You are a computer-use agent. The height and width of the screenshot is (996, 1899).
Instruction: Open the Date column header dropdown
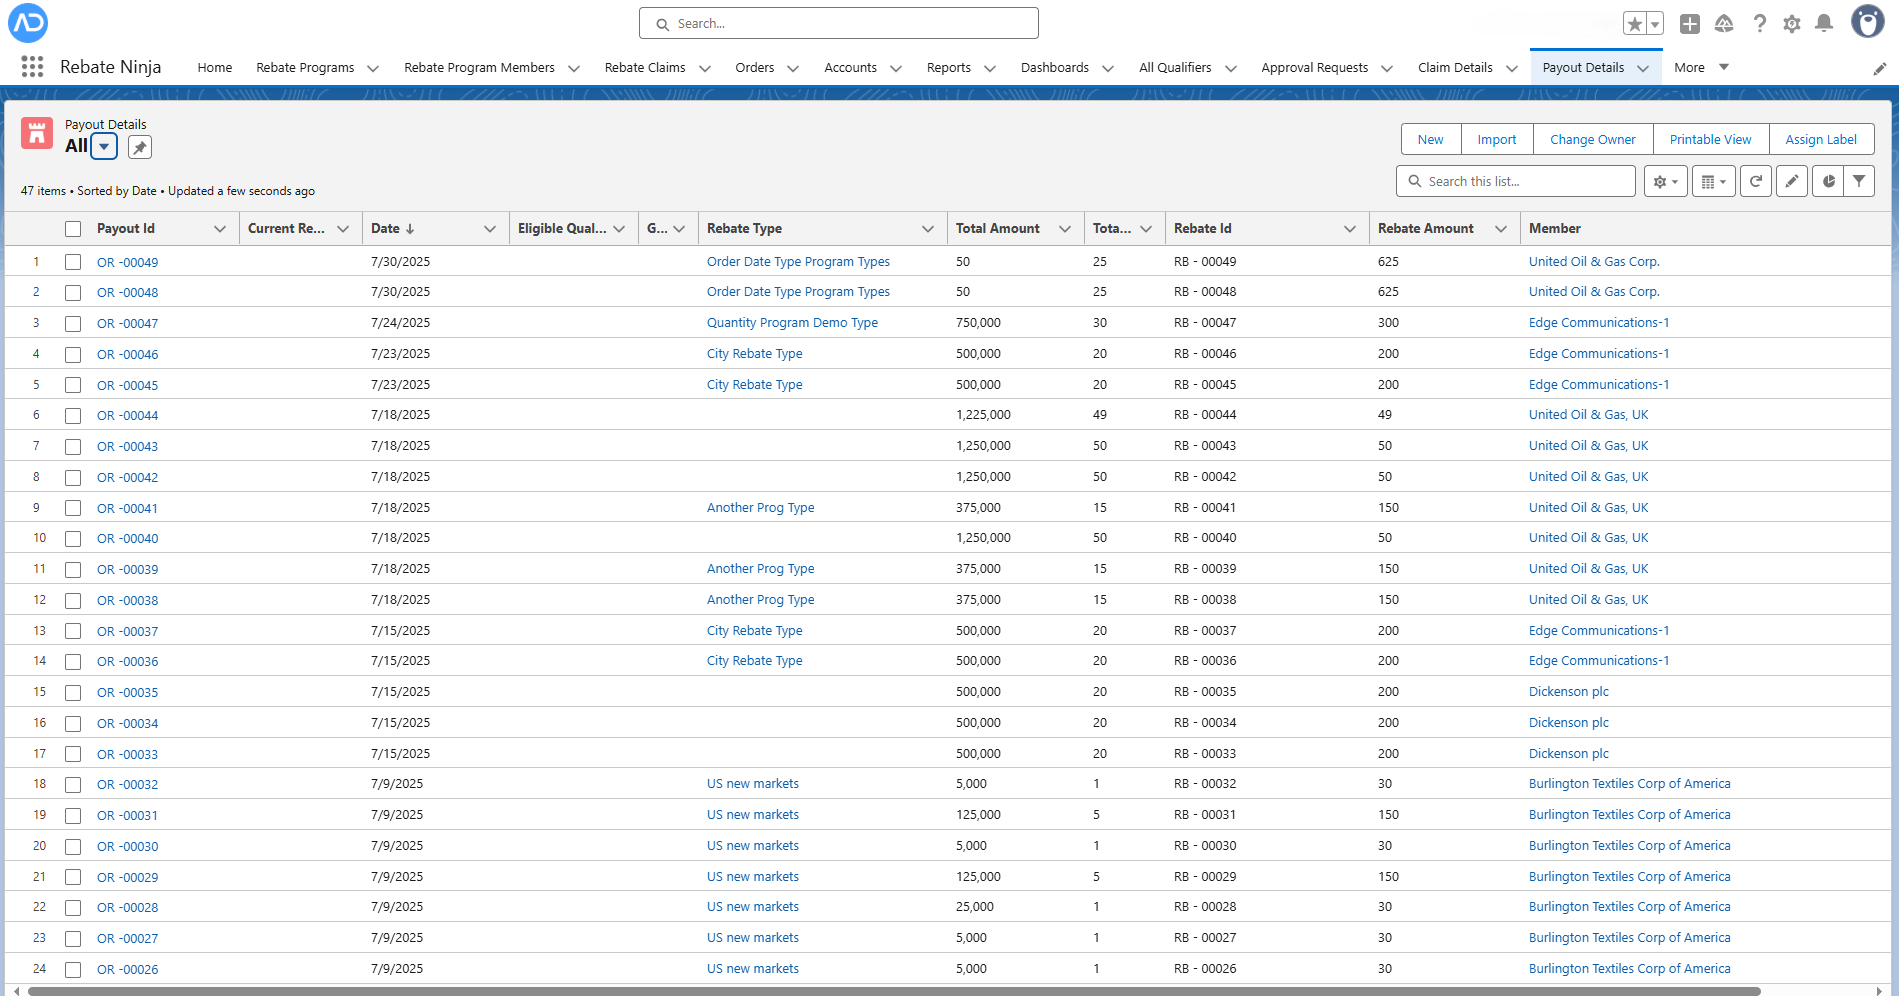tap(490, 228)
